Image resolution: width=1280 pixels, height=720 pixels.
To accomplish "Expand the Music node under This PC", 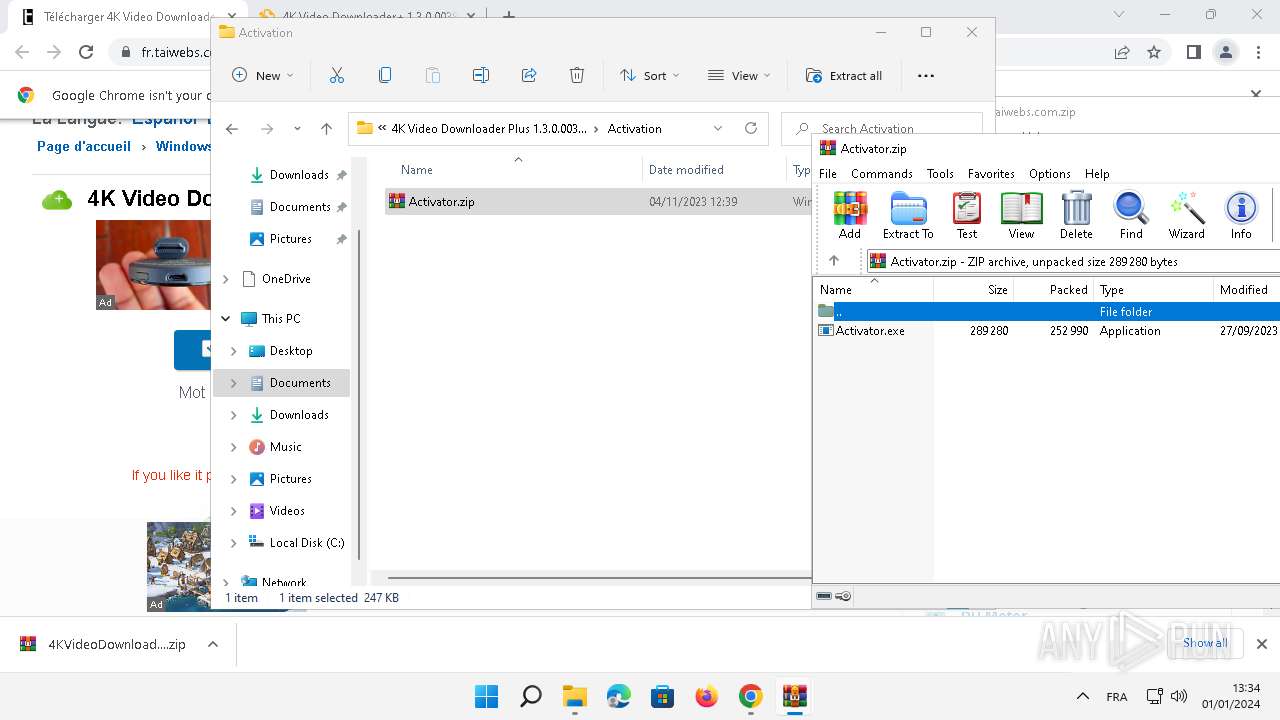I will (x=234, y=447).
